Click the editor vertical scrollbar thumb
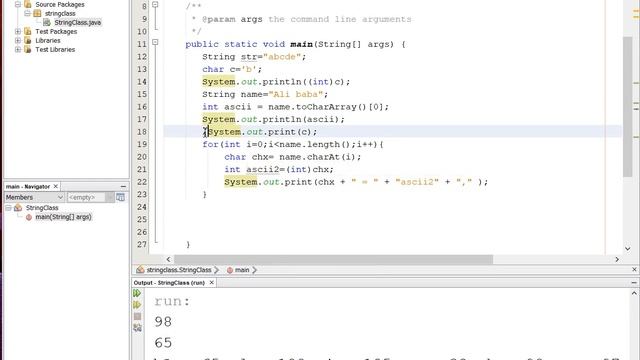 (x=627, y=107)
